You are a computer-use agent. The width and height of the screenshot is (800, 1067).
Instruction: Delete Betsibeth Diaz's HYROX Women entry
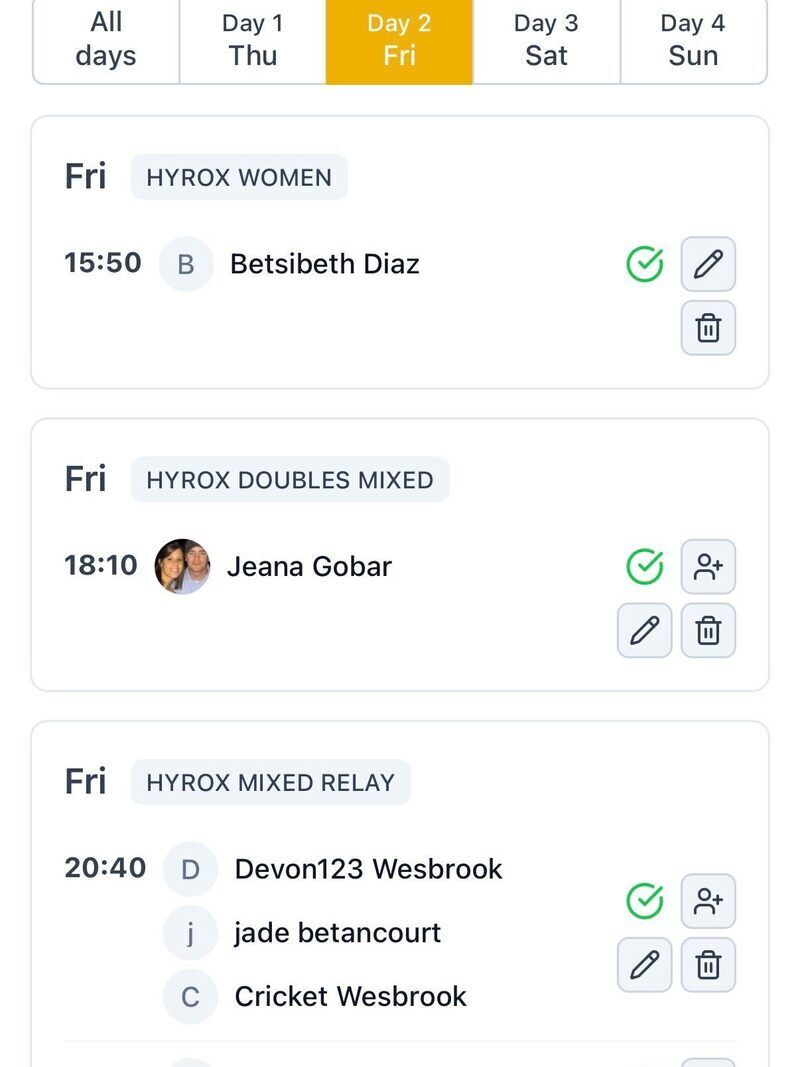coord(708,328)
